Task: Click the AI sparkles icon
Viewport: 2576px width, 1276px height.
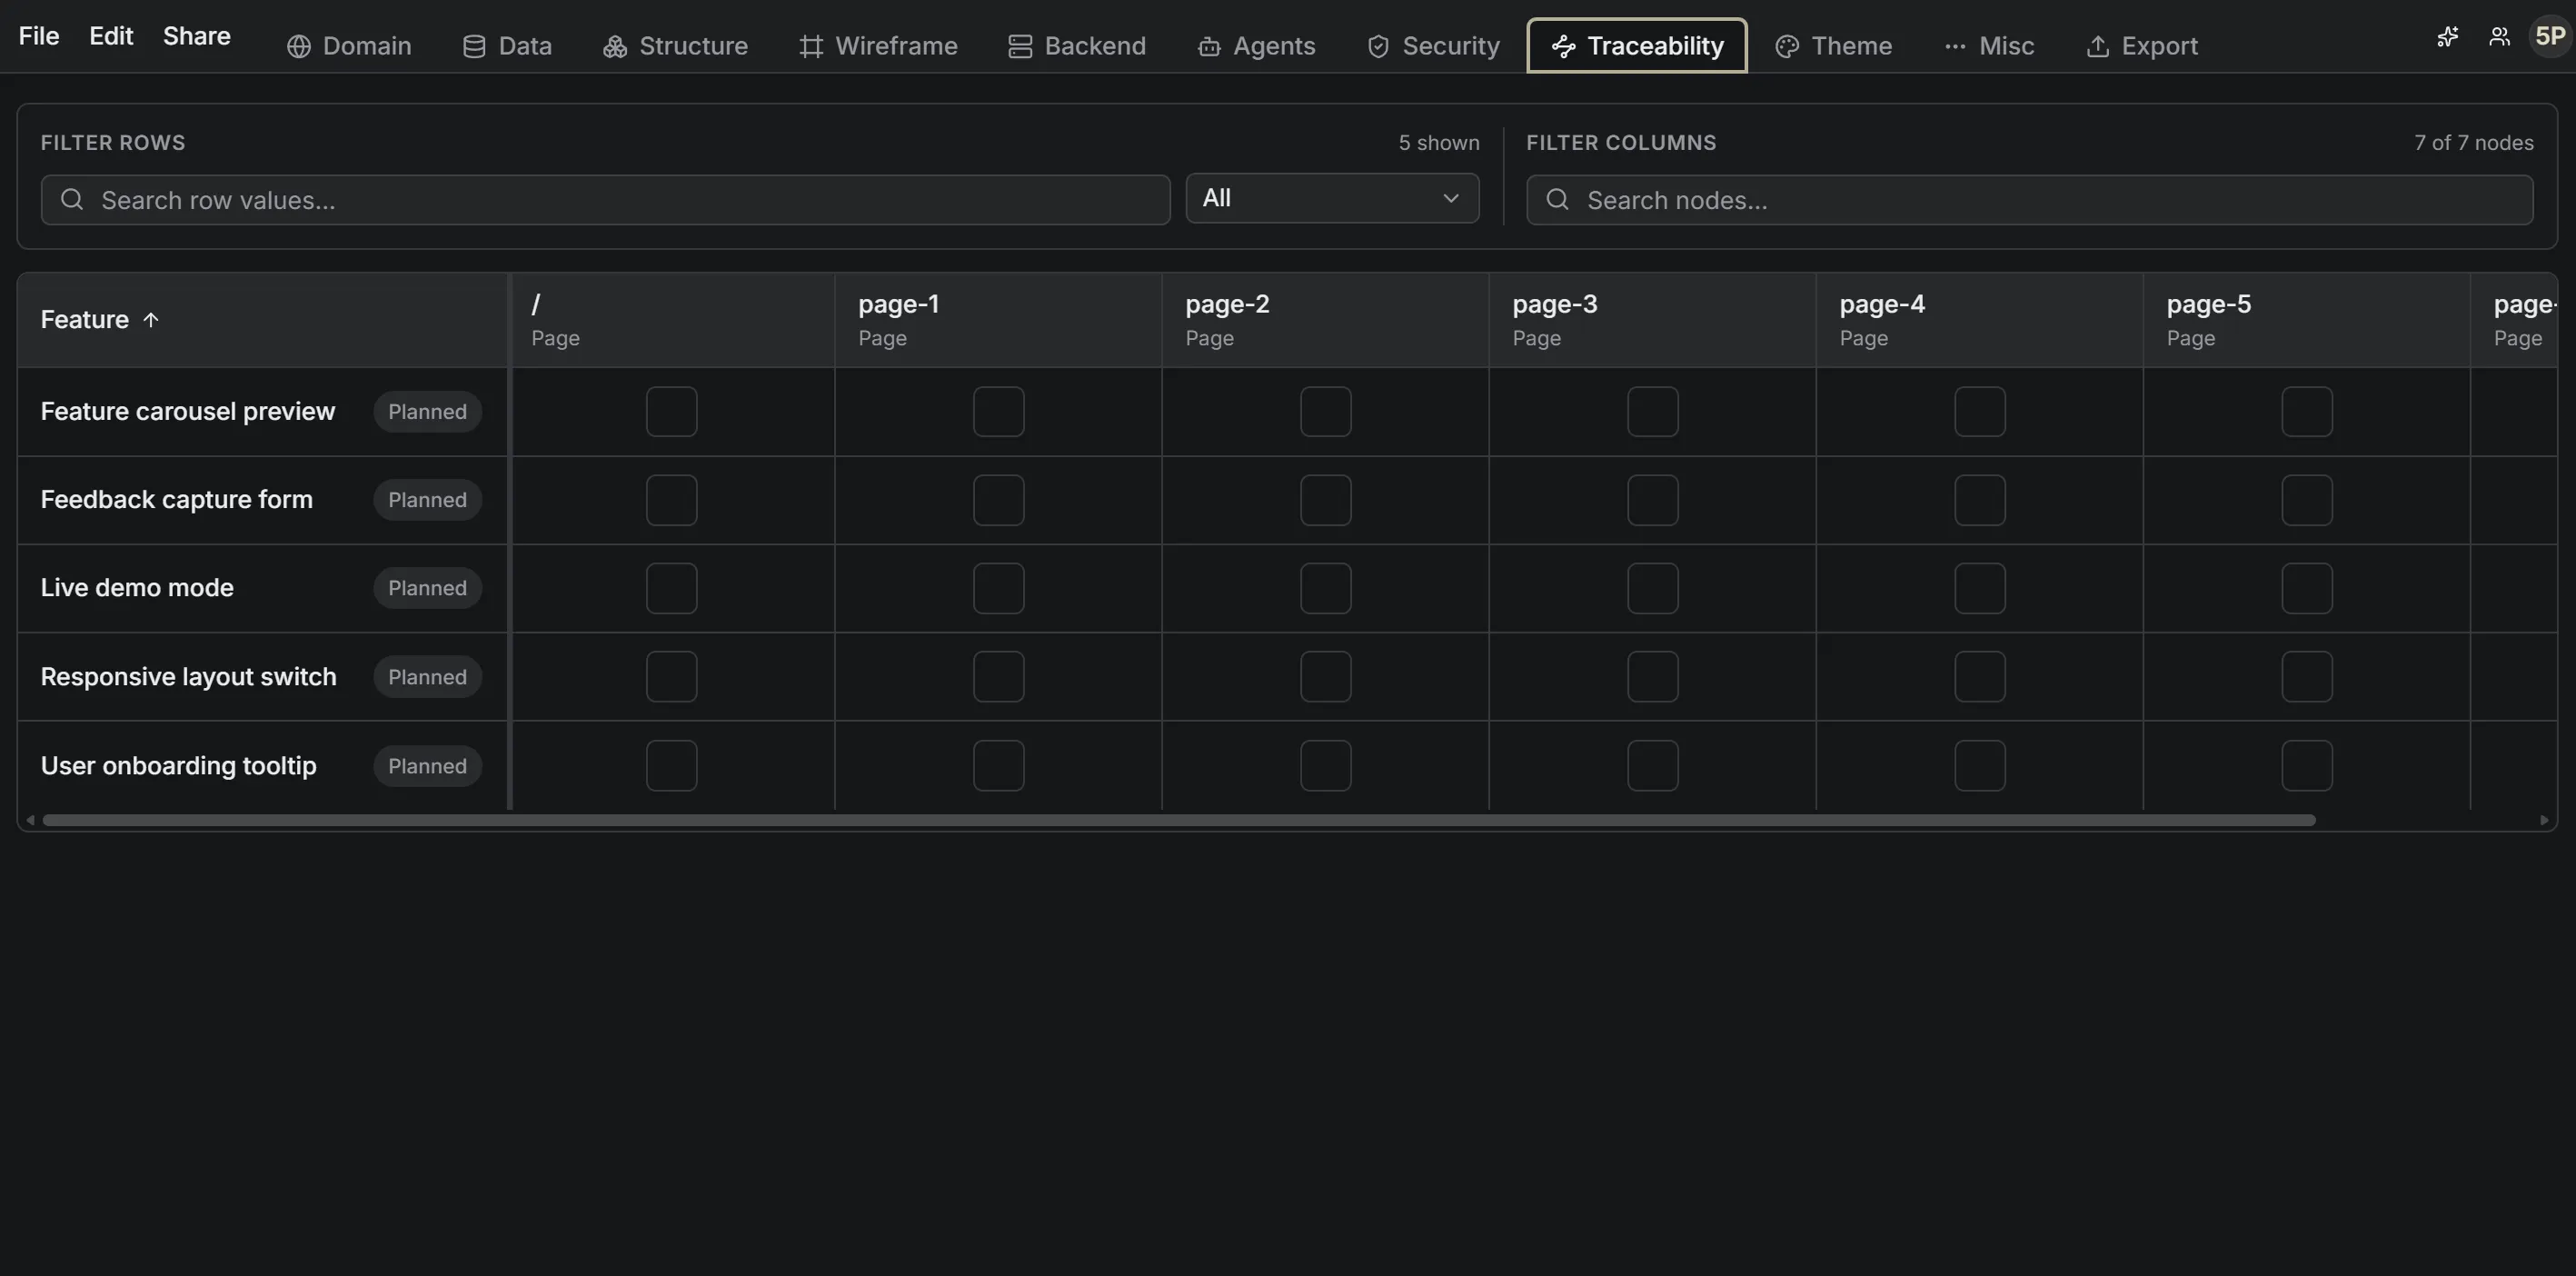Action: (2447, 37)
